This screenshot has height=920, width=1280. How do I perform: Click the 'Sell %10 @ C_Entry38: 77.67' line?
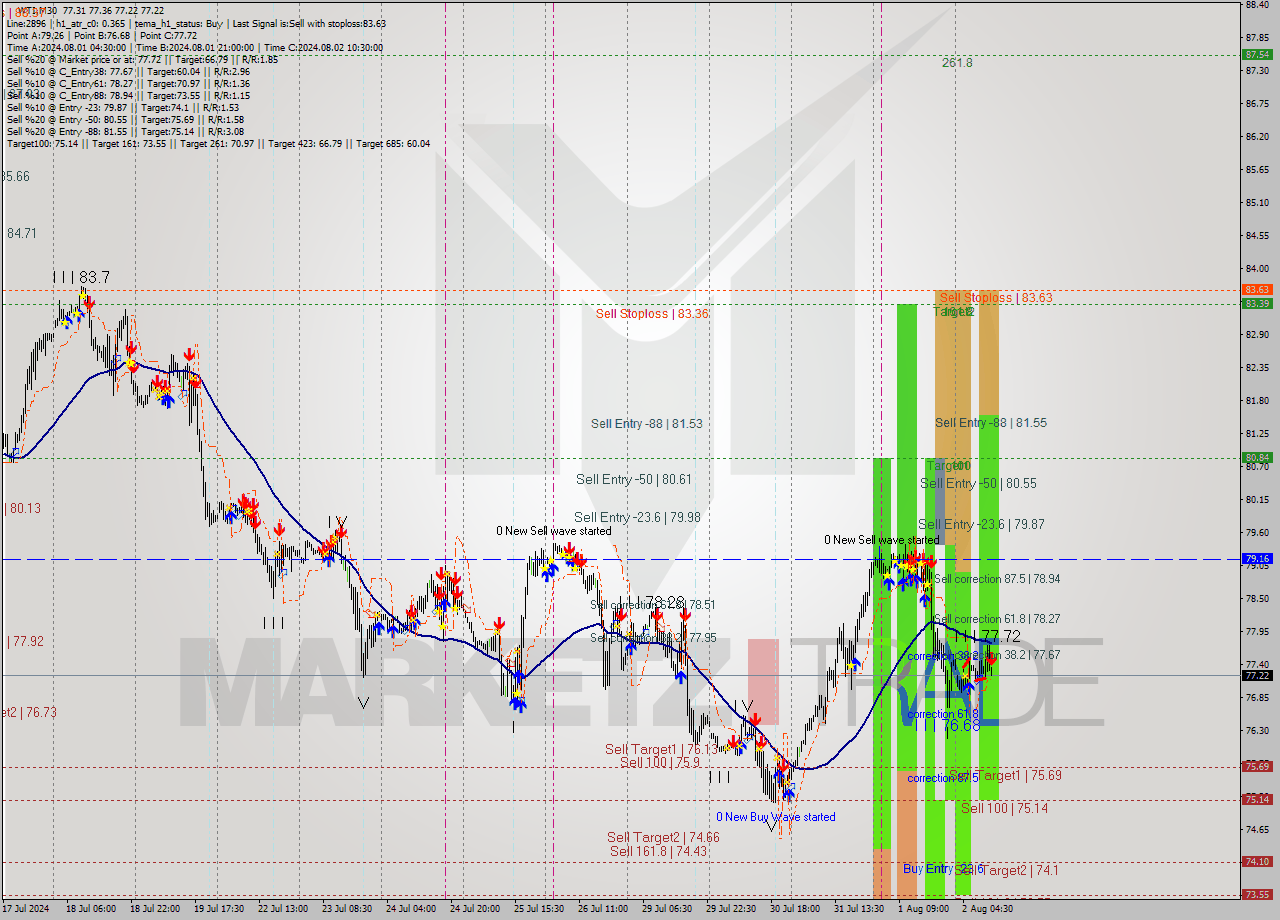[128, 72]
